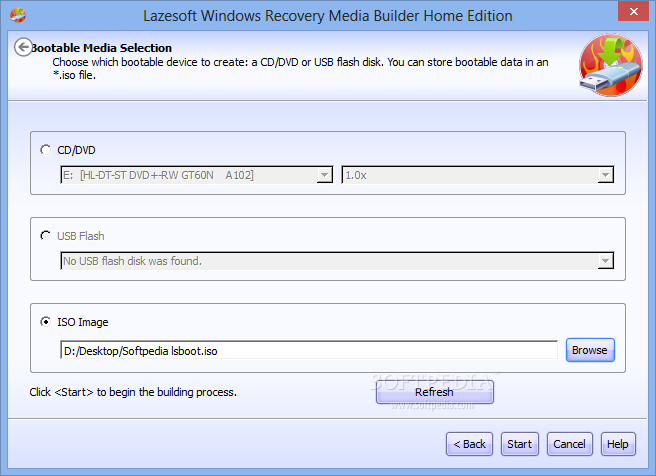Click the Browse button

(590, 350)
